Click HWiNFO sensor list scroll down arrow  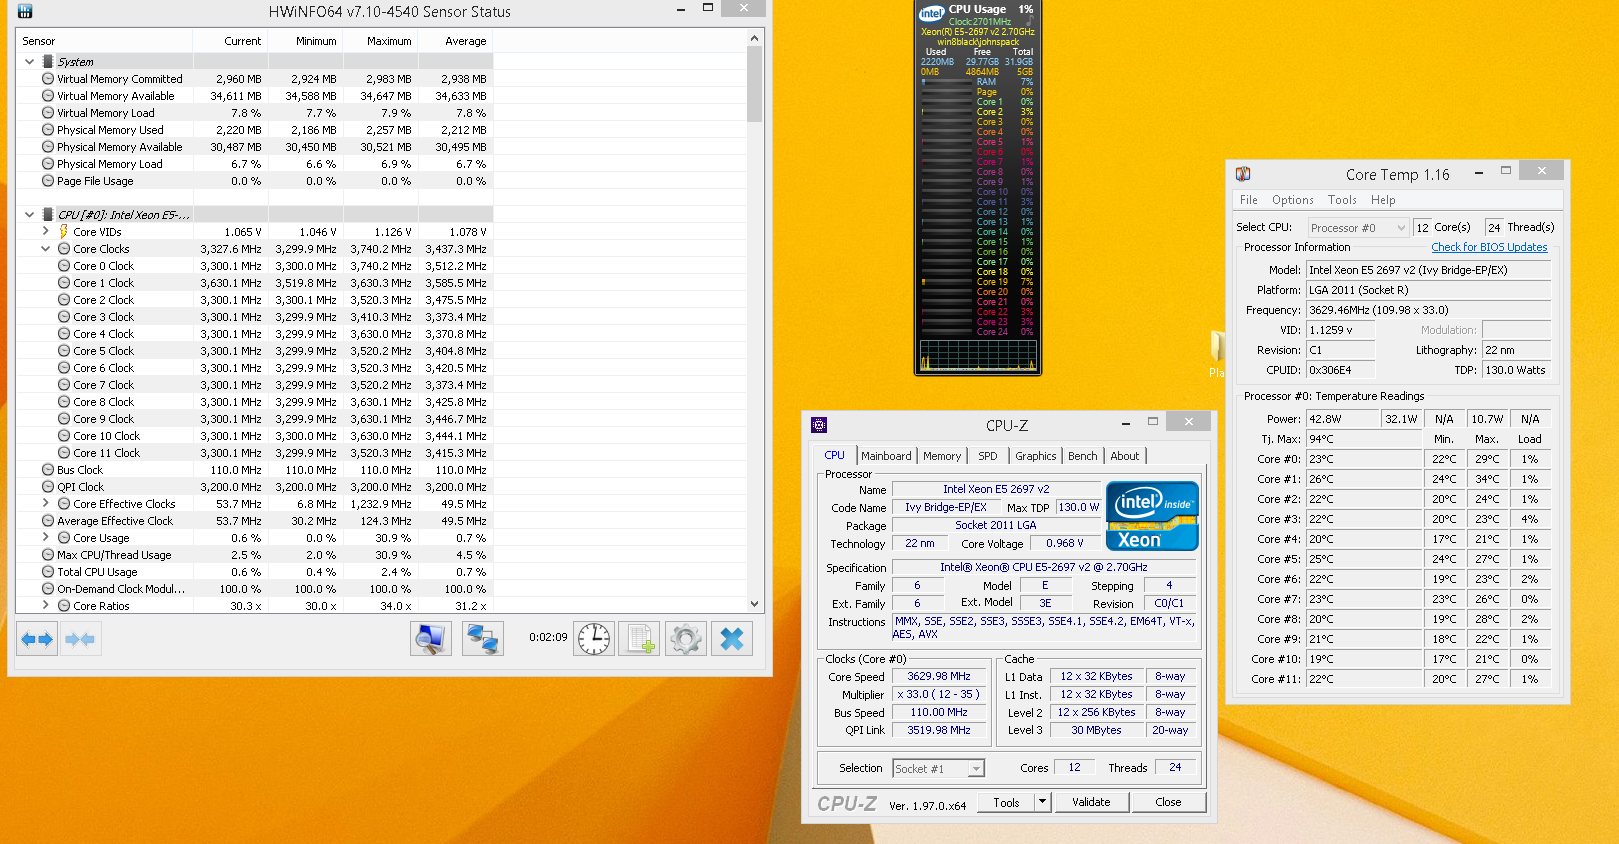755,604
